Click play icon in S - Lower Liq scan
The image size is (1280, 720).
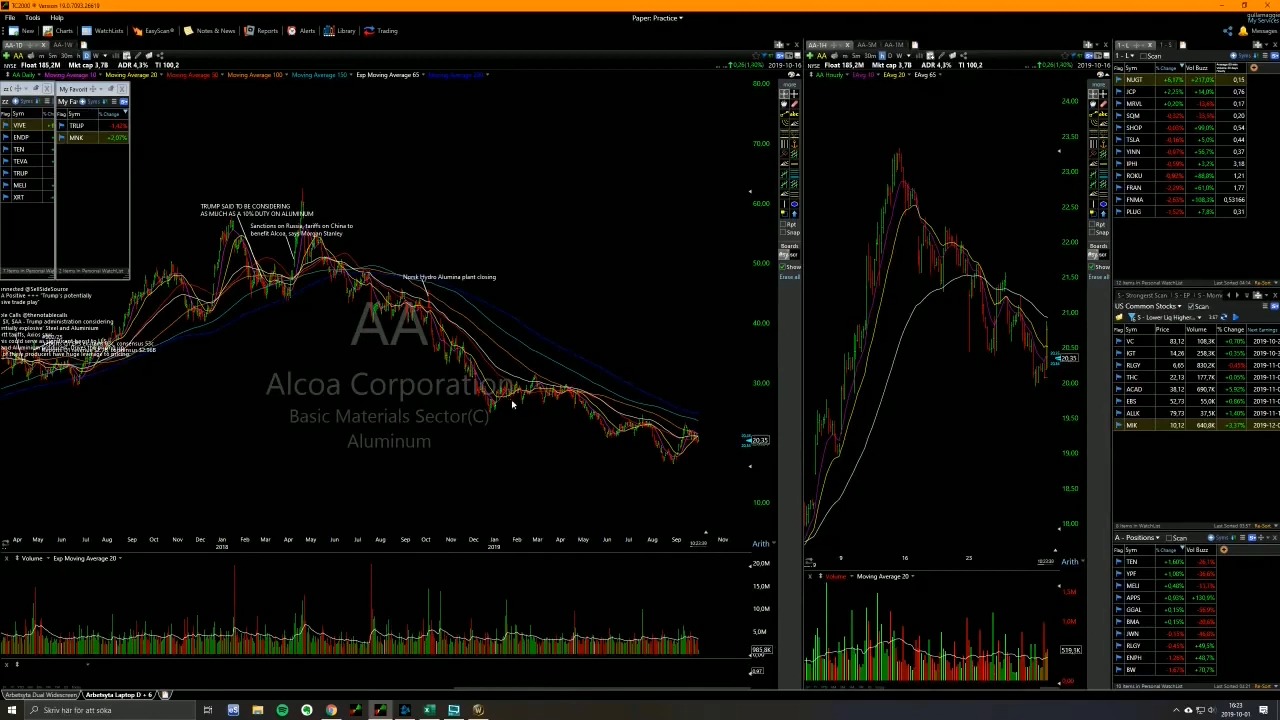pyautogui.click(x=1236, y=317)
